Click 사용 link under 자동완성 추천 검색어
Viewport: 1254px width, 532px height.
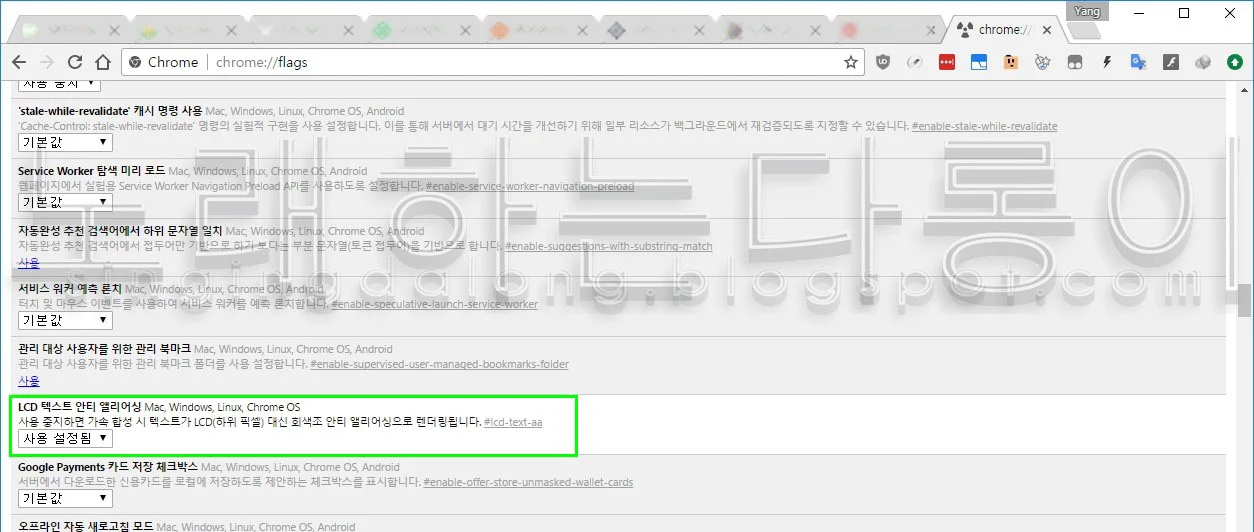[29, 263]
